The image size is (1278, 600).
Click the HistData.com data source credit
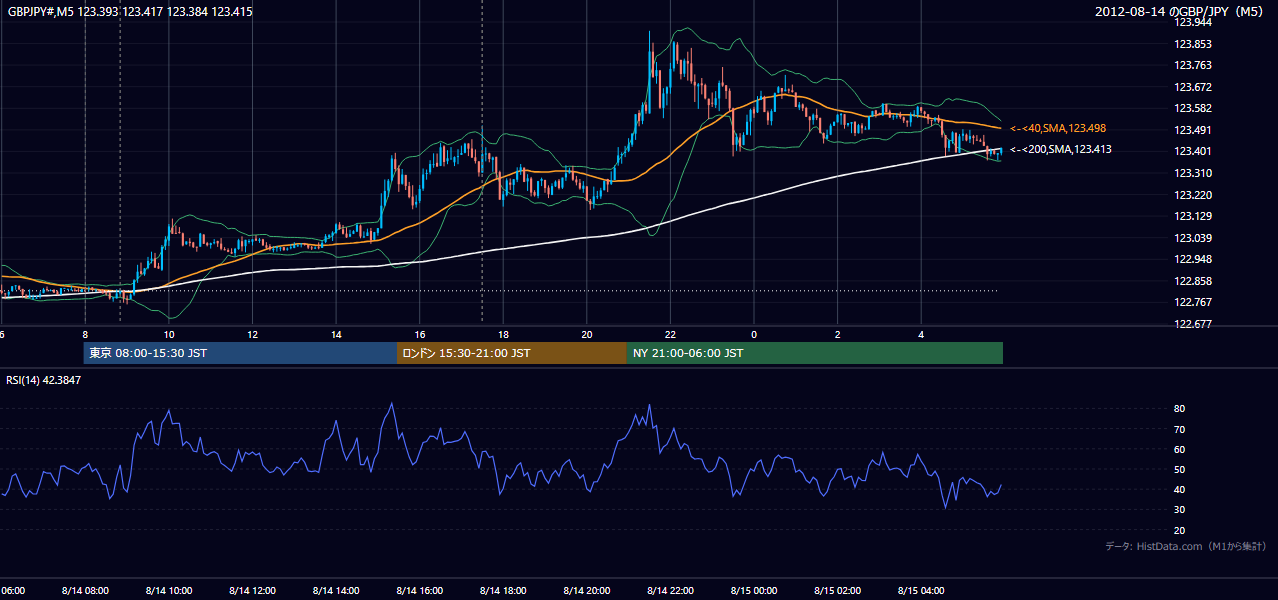(x=1186, y=546)
